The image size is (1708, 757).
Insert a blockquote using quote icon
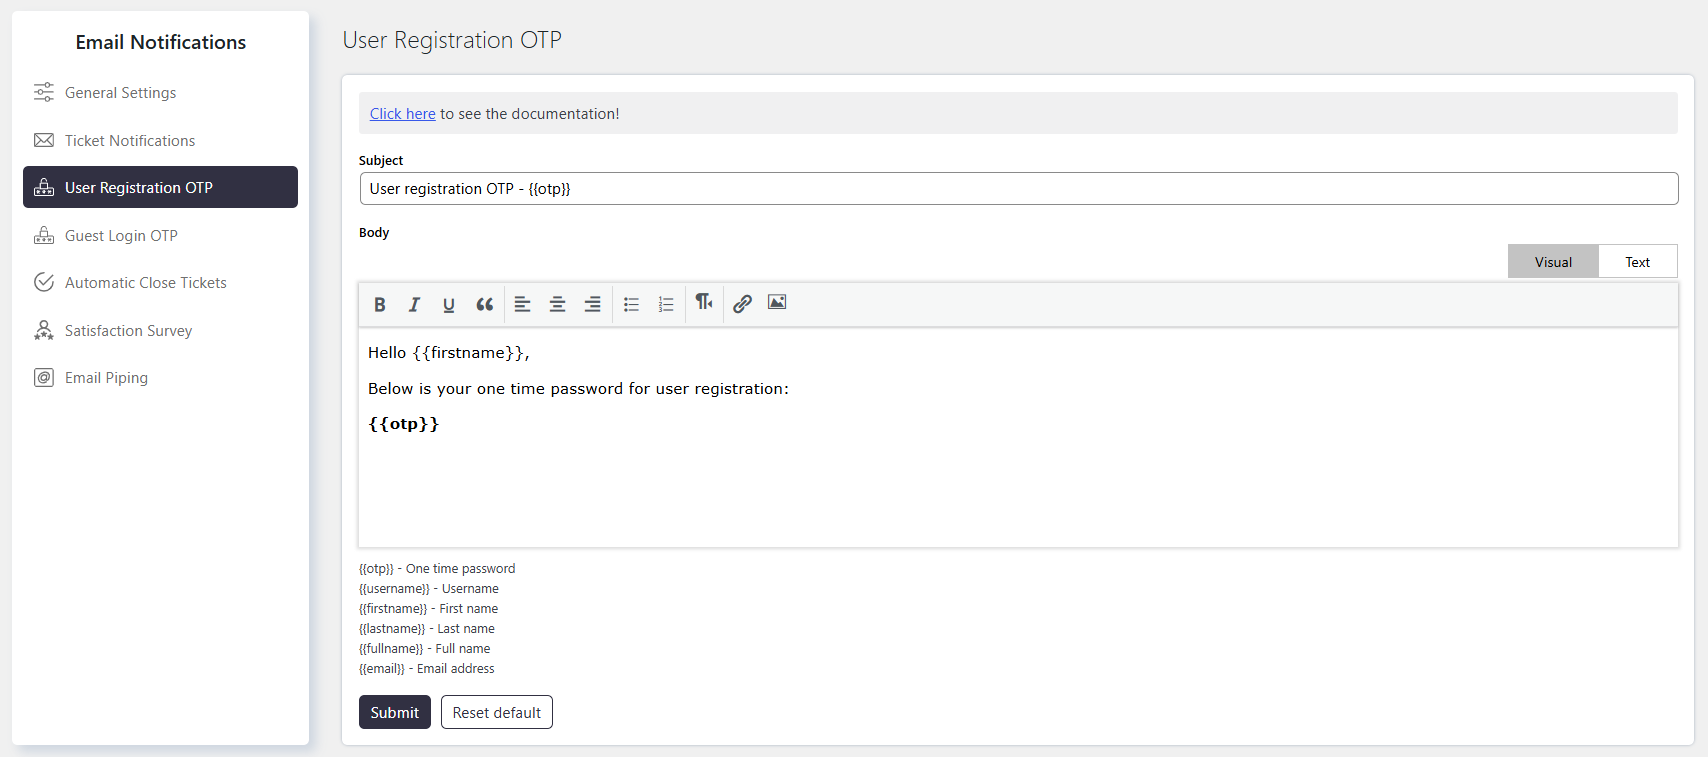(x=484, y=304)
